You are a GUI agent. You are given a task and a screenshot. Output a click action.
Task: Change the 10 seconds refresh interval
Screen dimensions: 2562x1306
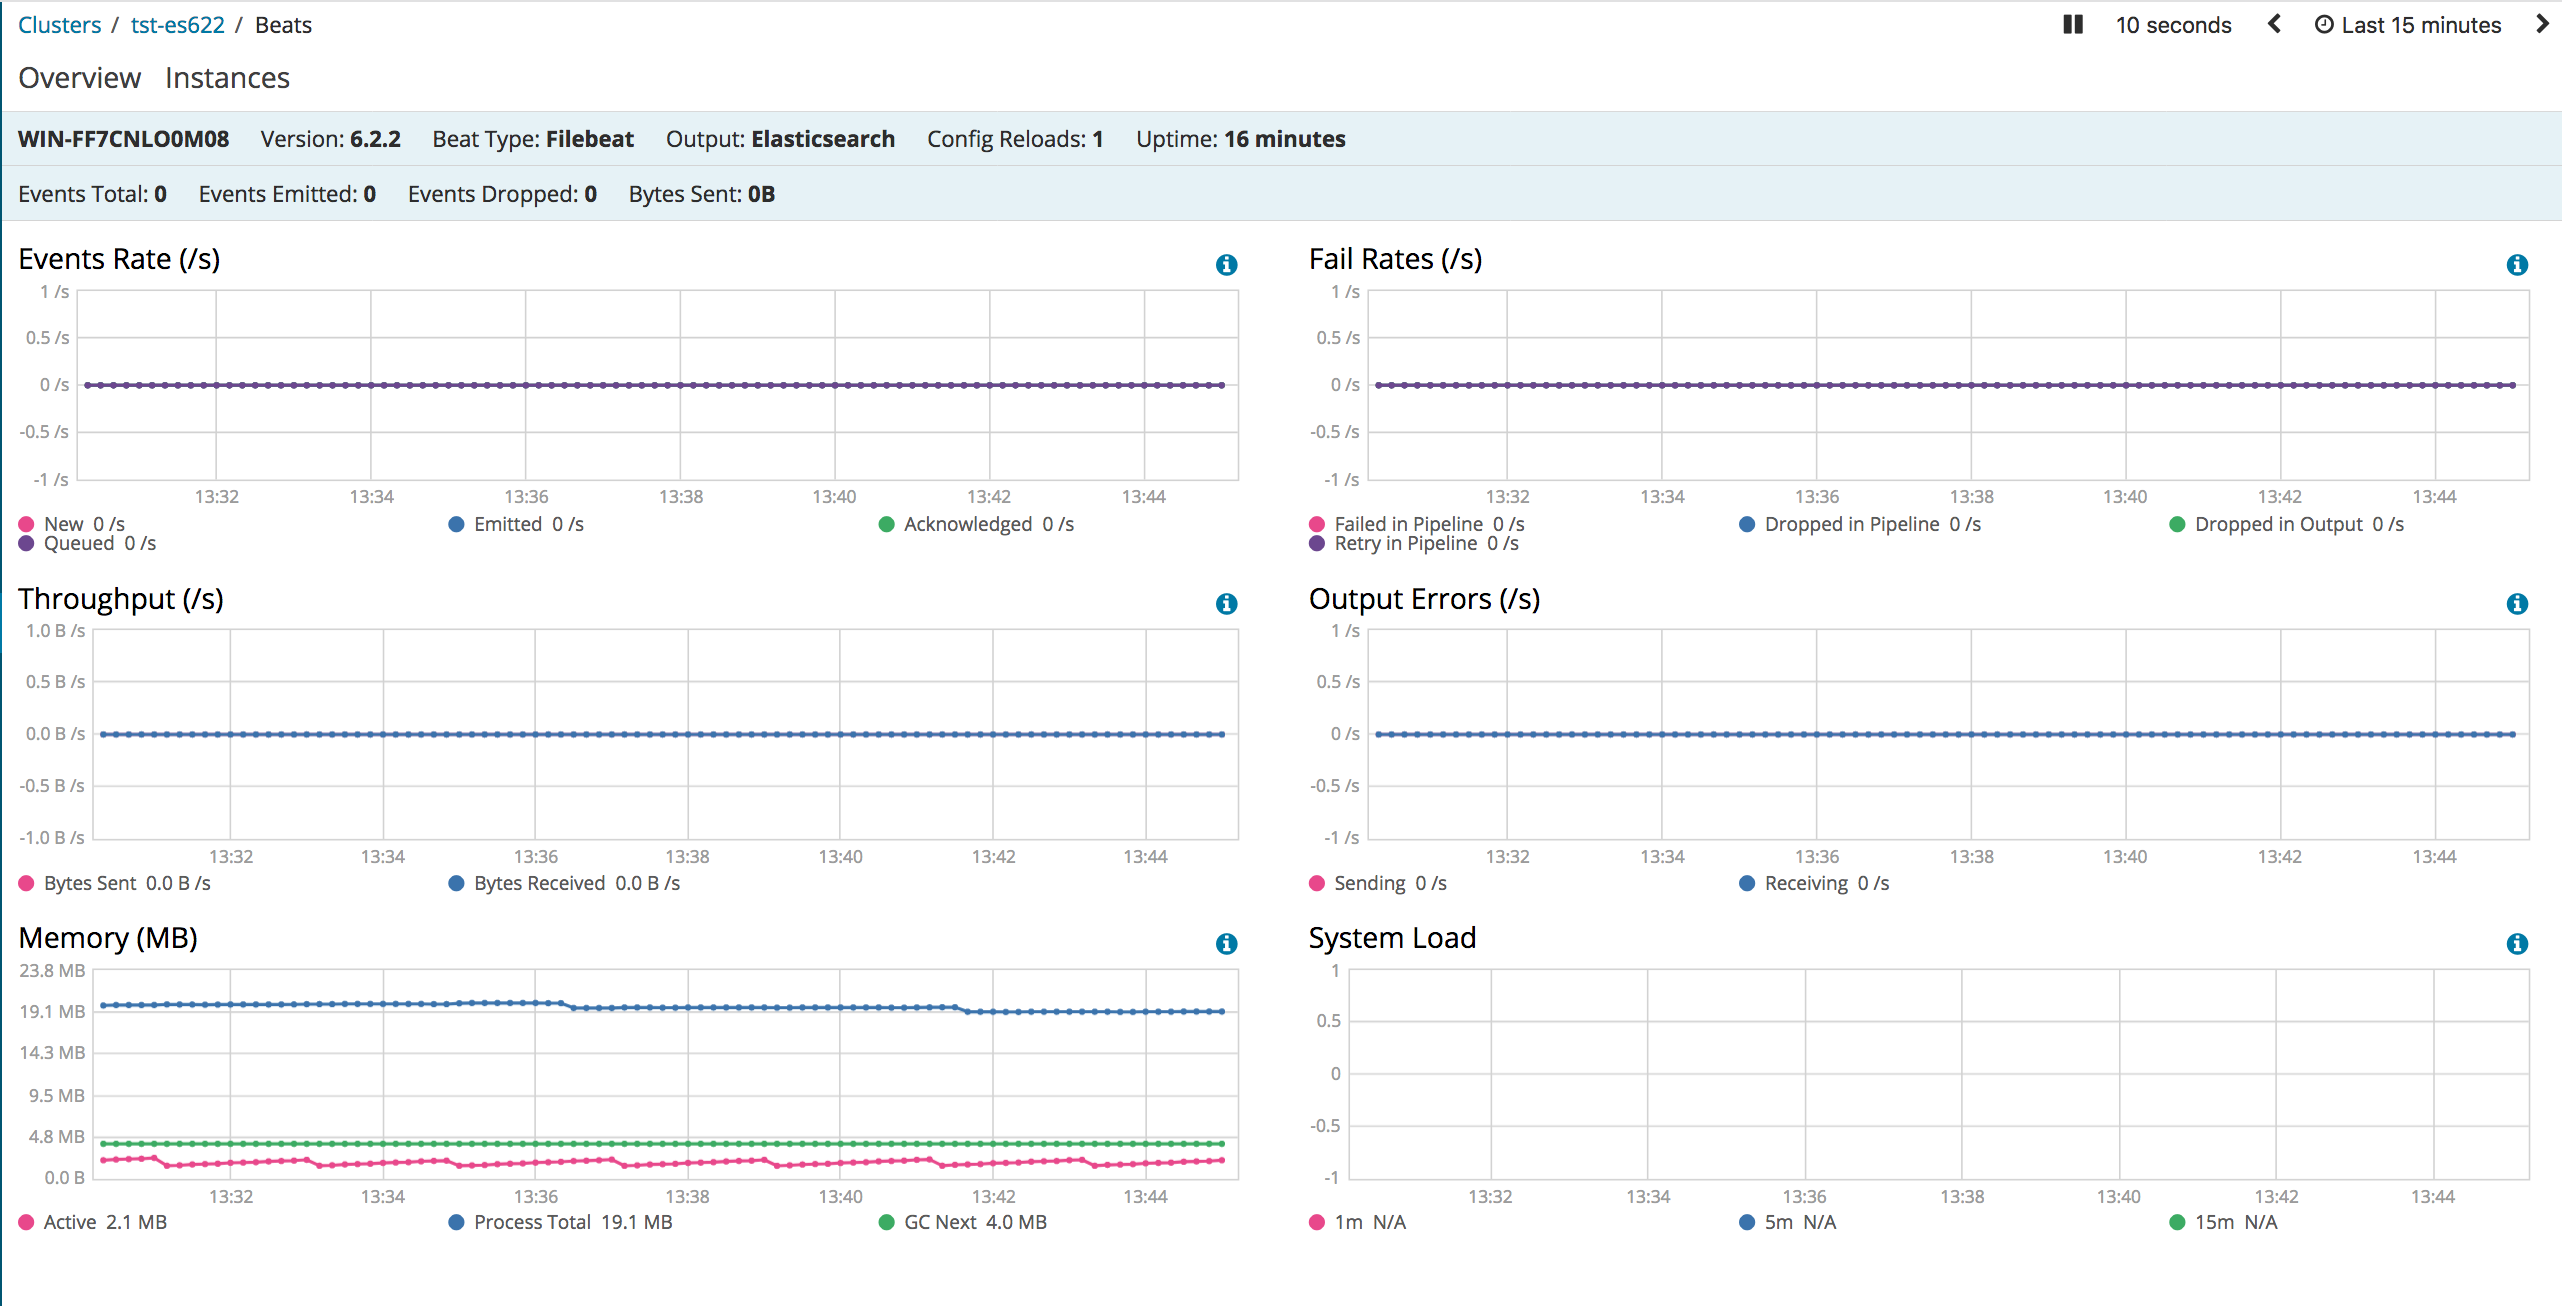pyautogui.click(x=2172, y=24)
